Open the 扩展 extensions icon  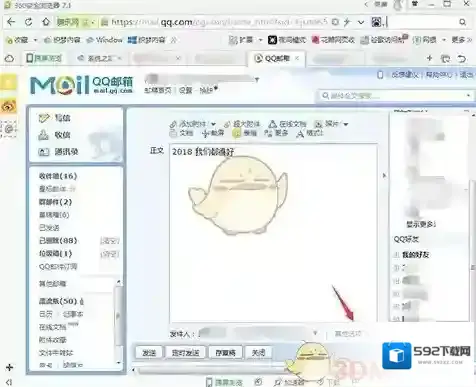pos(233,40)
